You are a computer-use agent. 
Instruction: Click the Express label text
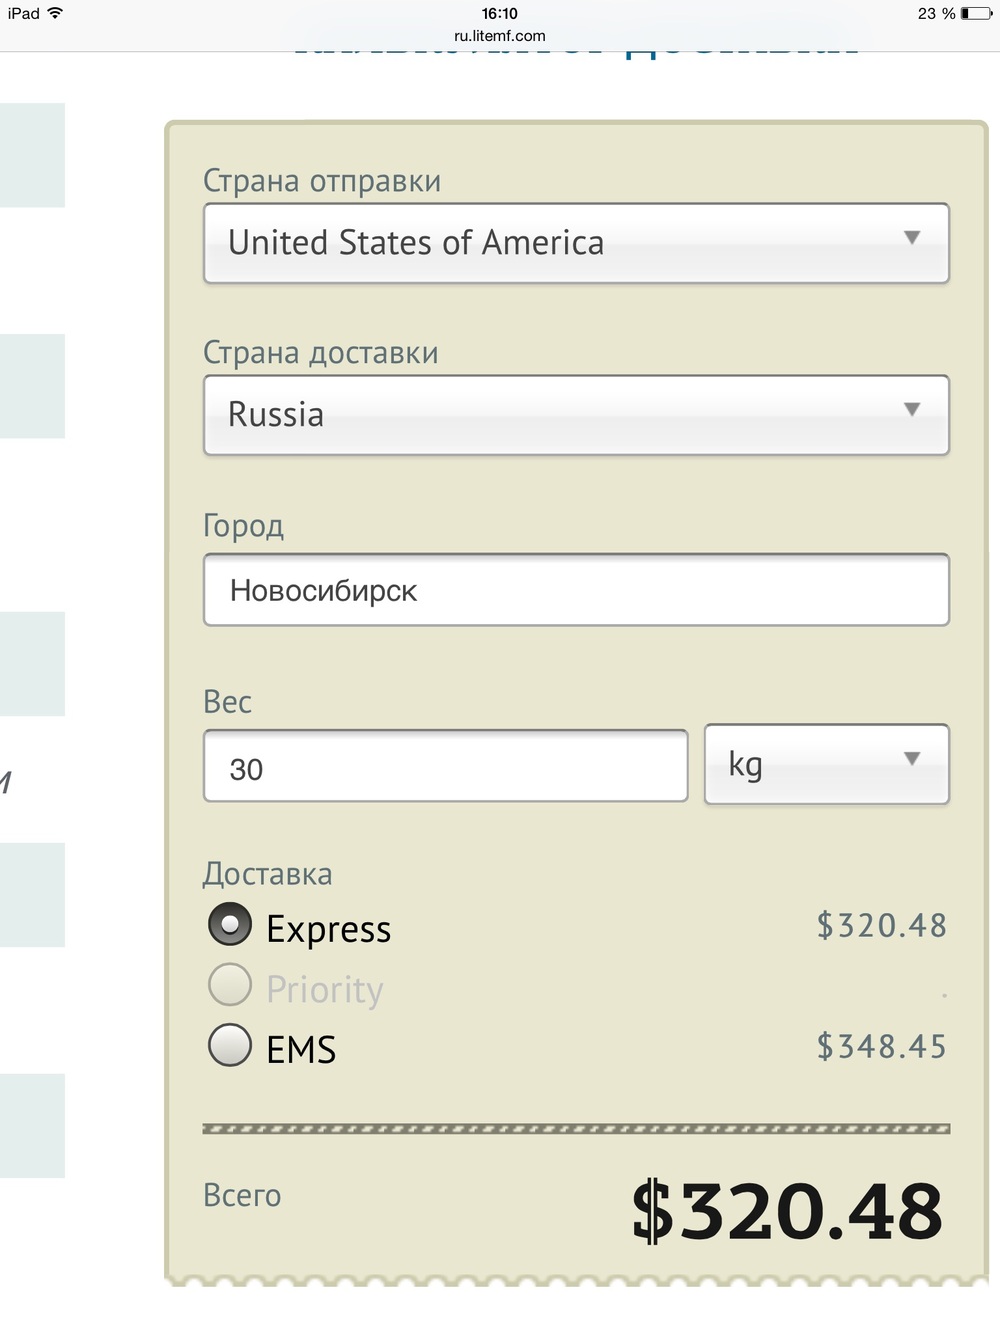(329, 929)
